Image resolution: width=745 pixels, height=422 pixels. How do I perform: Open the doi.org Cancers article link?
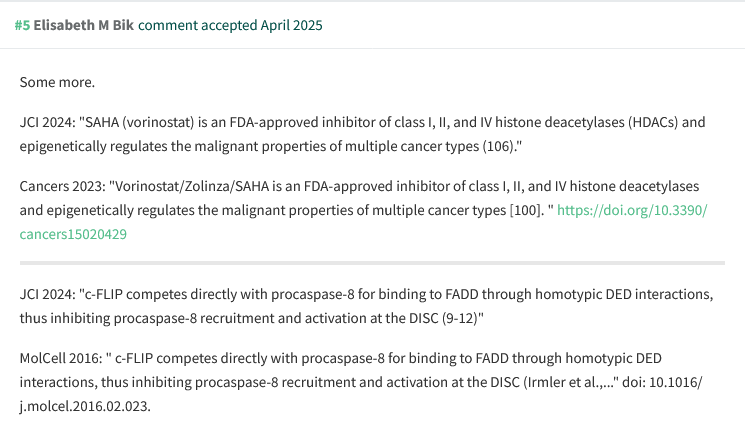pos(631,210)
